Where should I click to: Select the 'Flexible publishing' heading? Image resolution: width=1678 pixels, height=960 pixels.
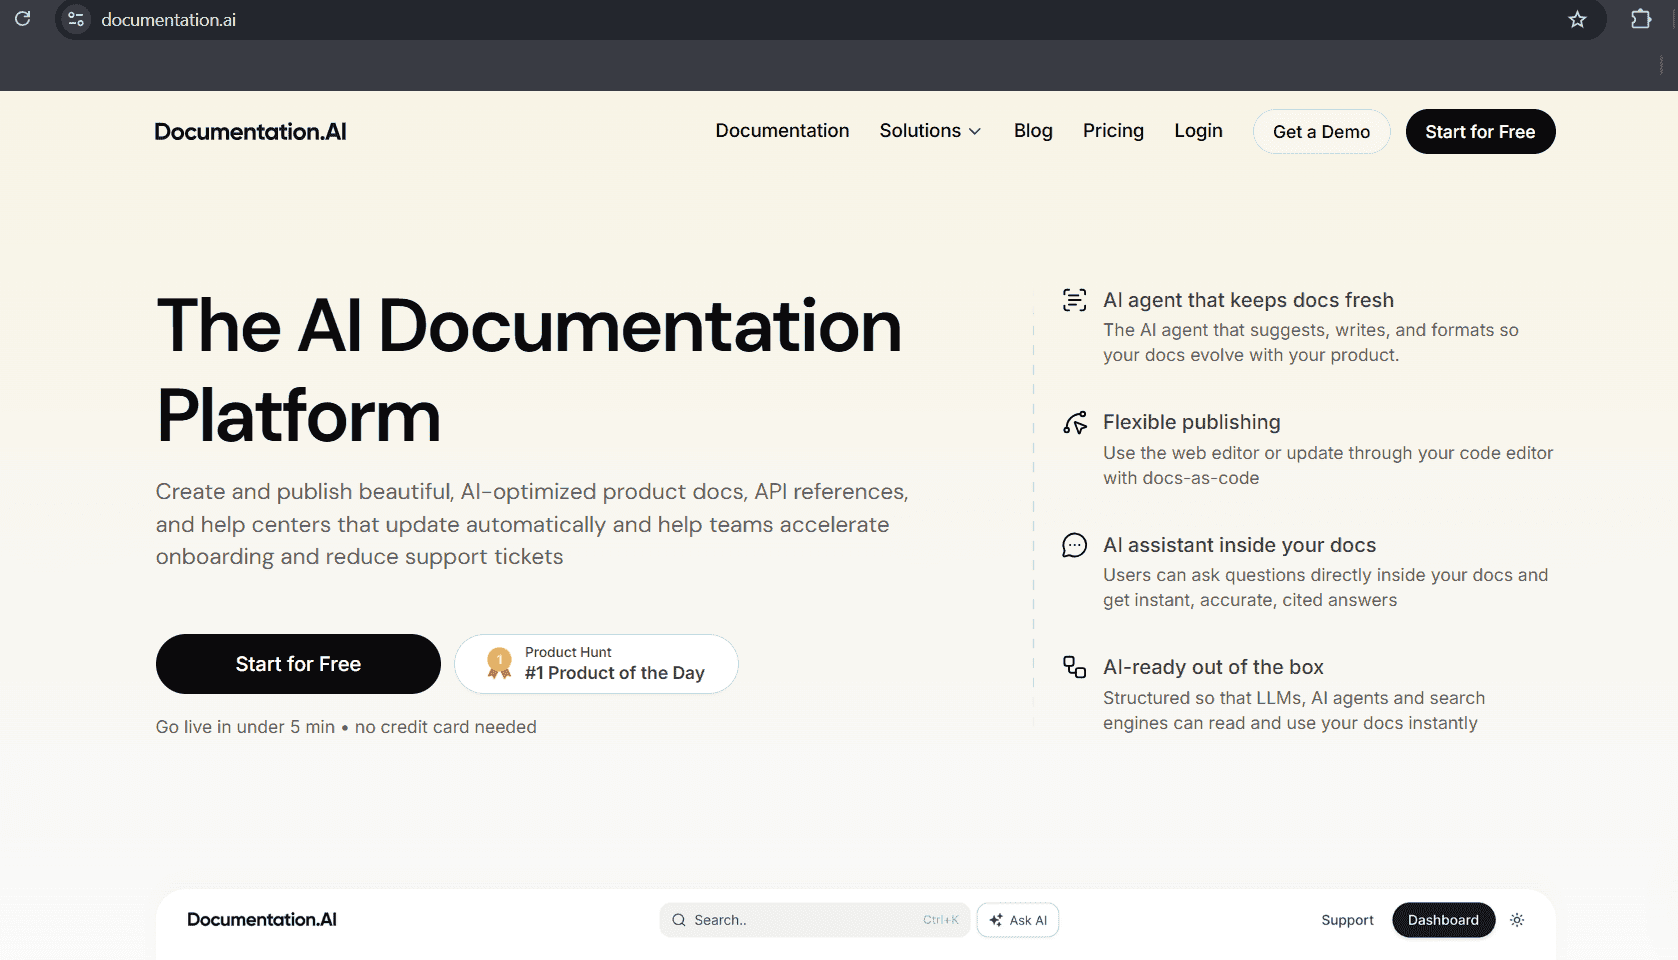(1191, 422)
